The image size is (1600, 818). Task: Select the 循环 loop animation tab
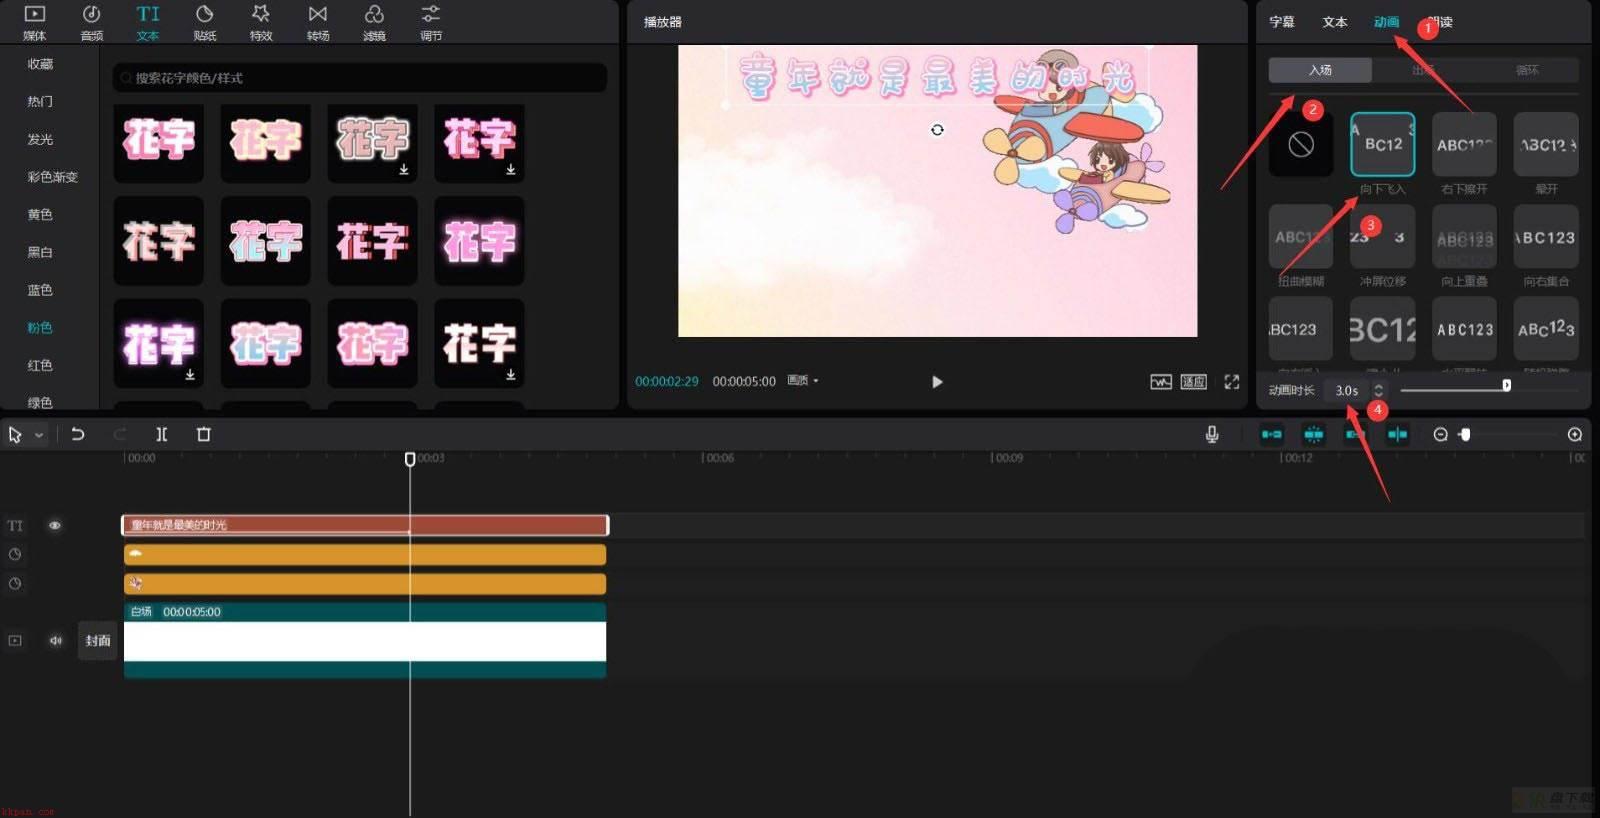pos(1527,70)
